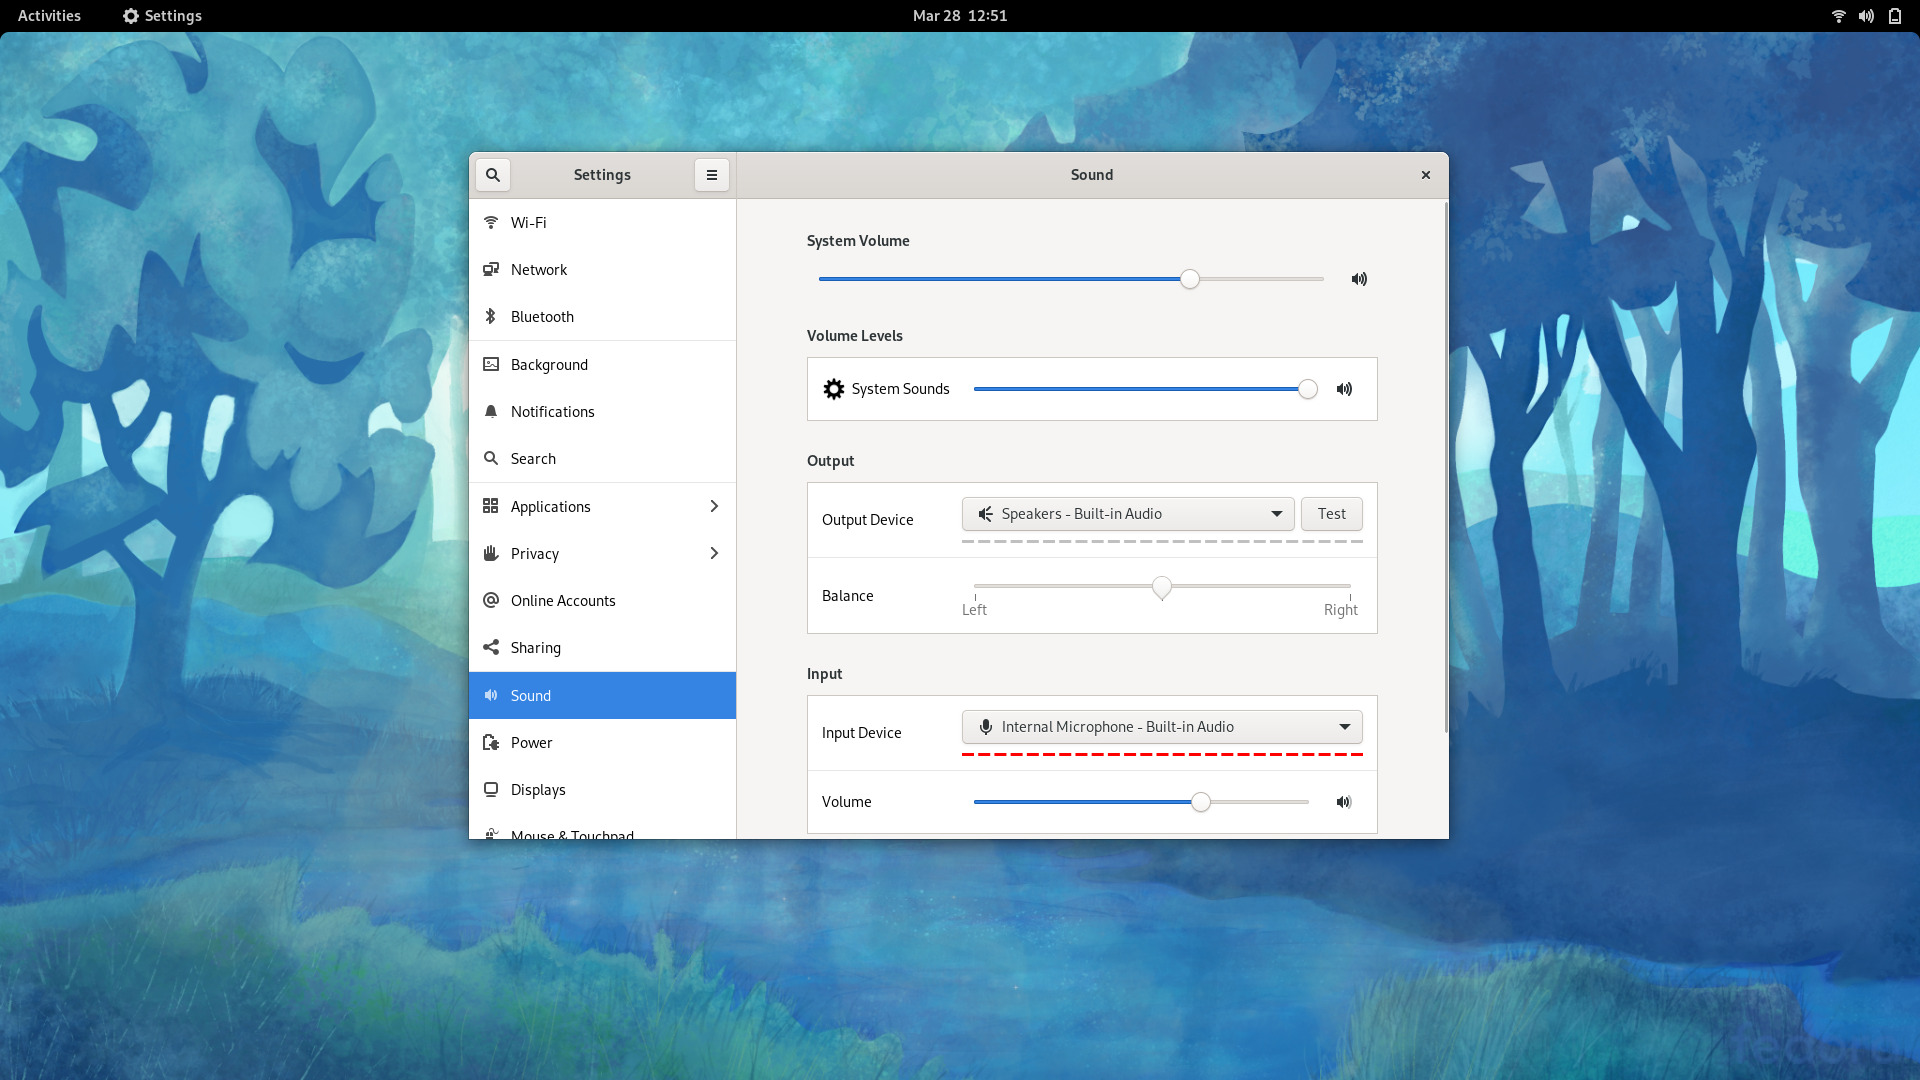Click the volume icon in top bar

pyautogui.click(x=1866, y=16)
